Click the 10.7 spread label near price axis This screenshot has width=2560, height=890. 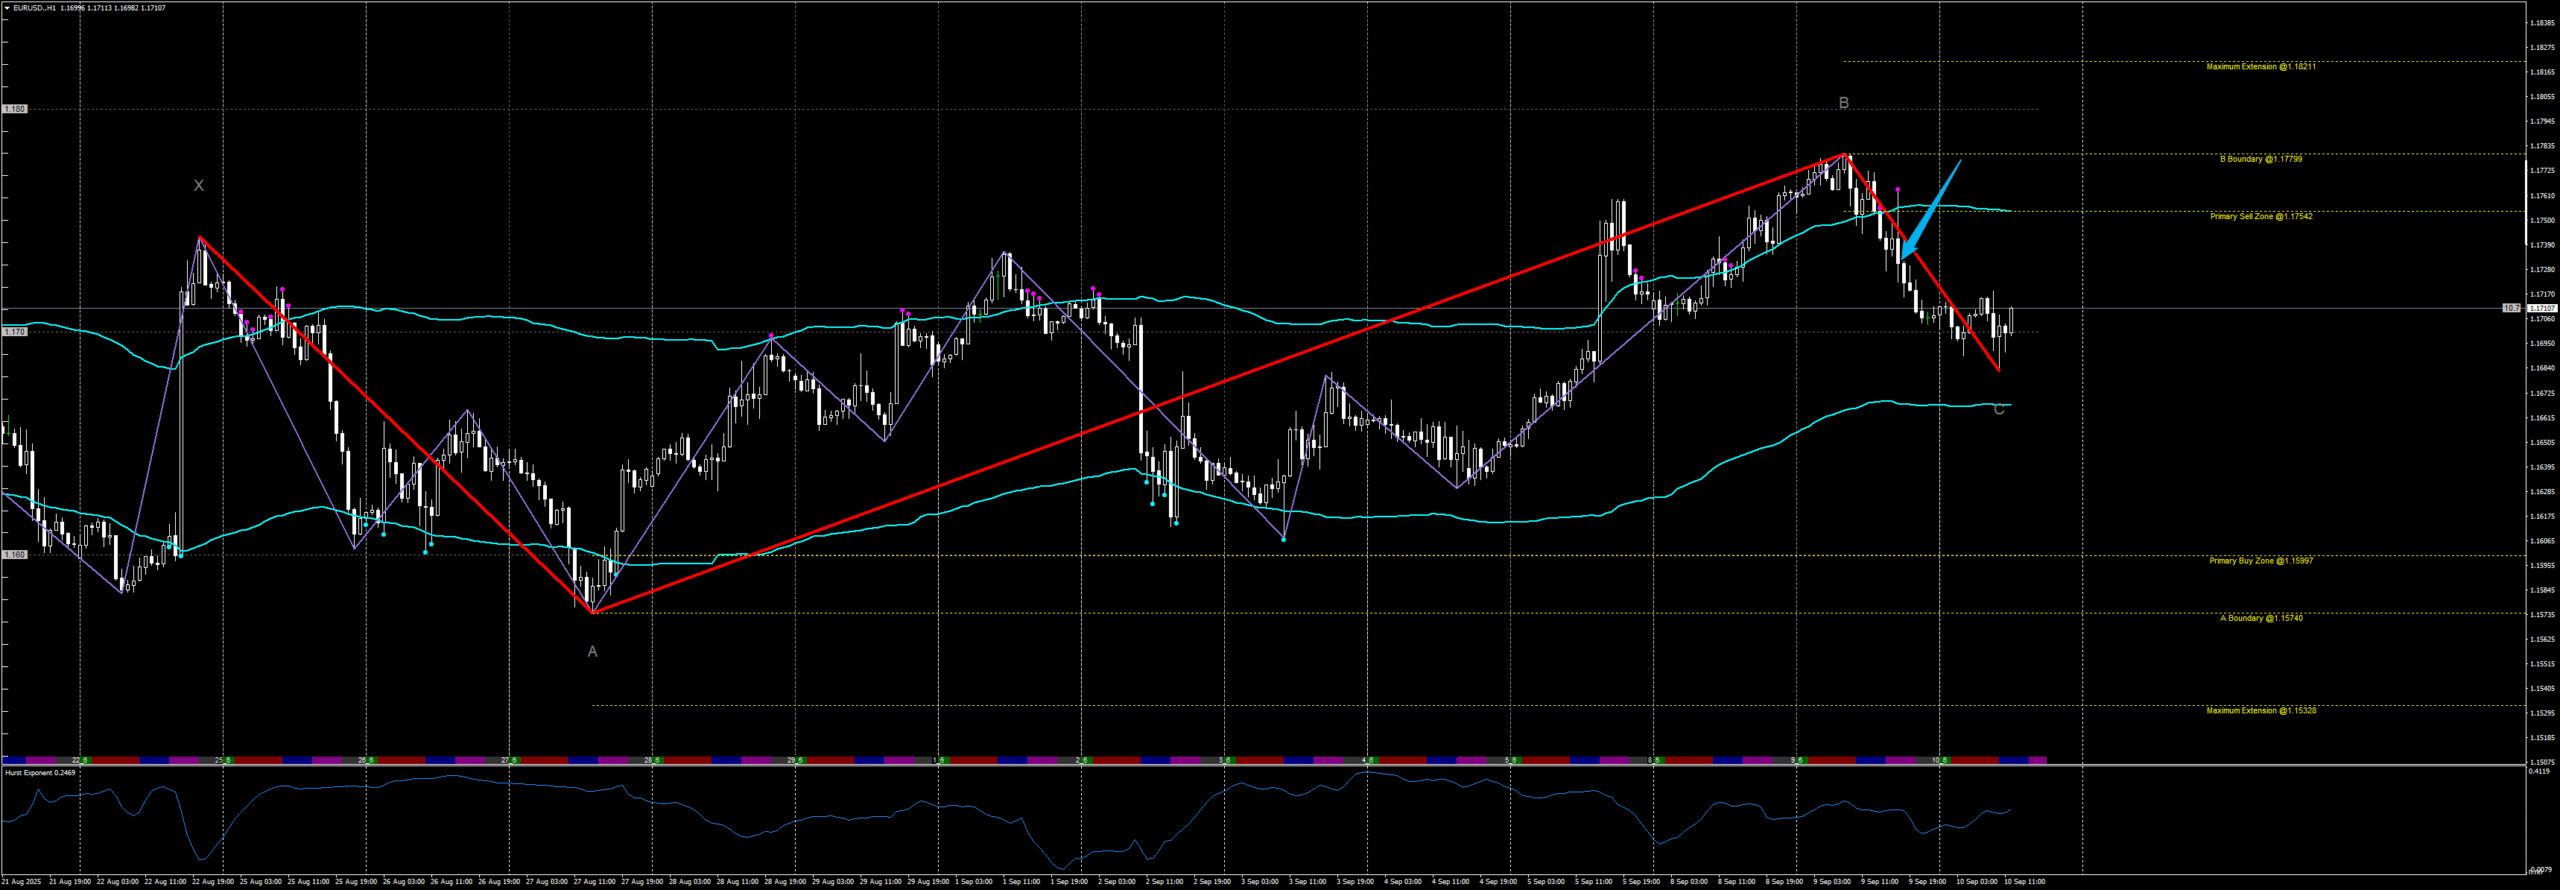point(2511,308)
